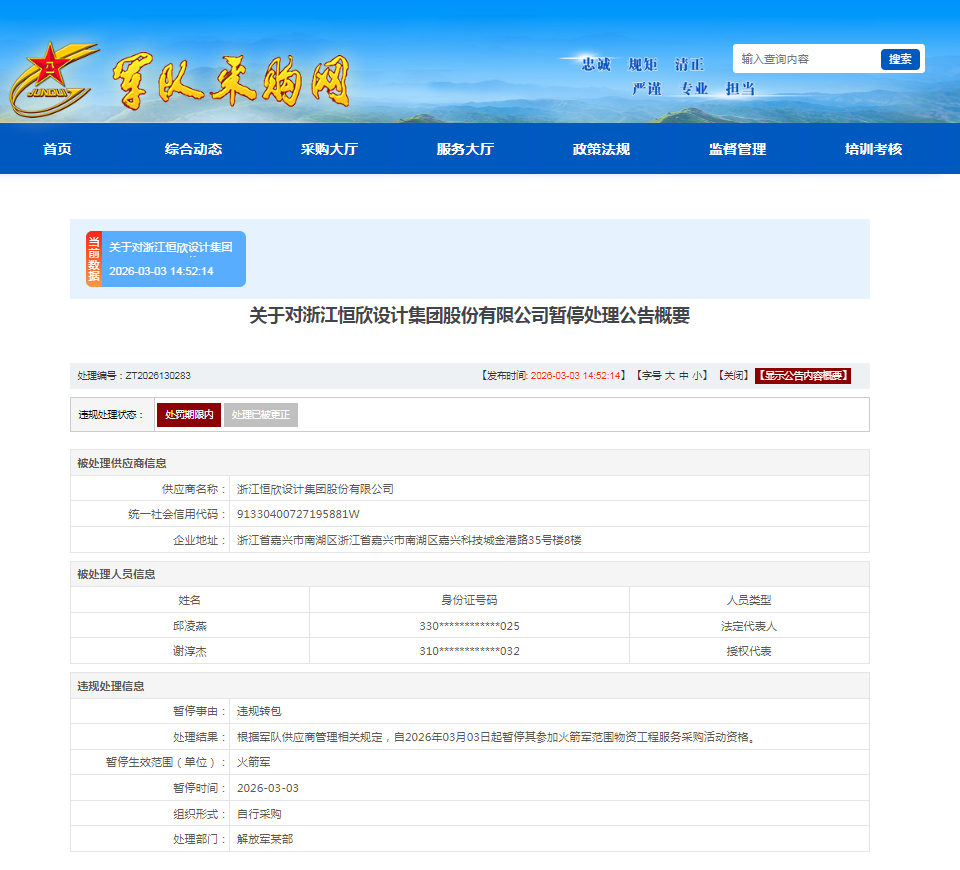960x870 pixels.
Task: Click the 军队采购网 site title graphic
Action: point(231,80)
